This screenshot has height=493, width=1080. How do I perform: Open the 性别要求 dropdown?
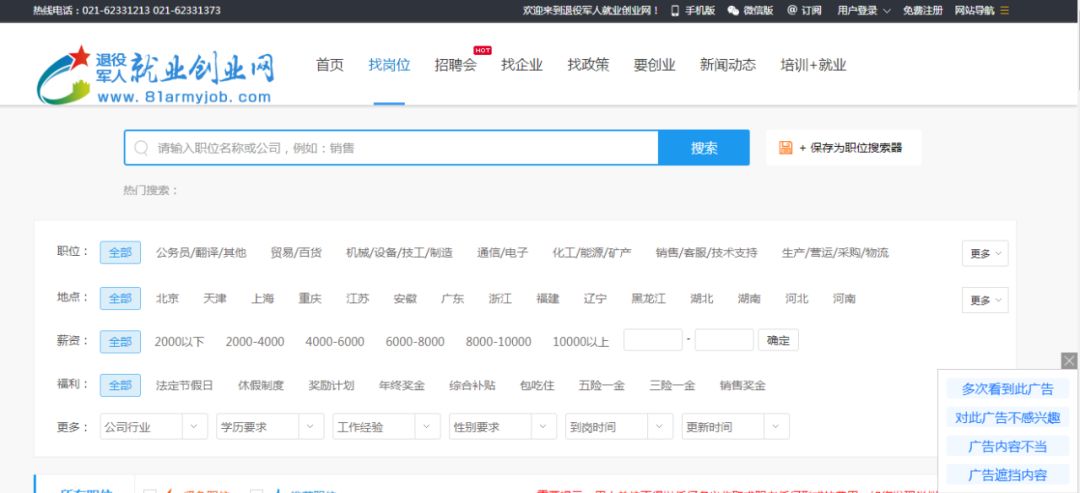(503, 427)
